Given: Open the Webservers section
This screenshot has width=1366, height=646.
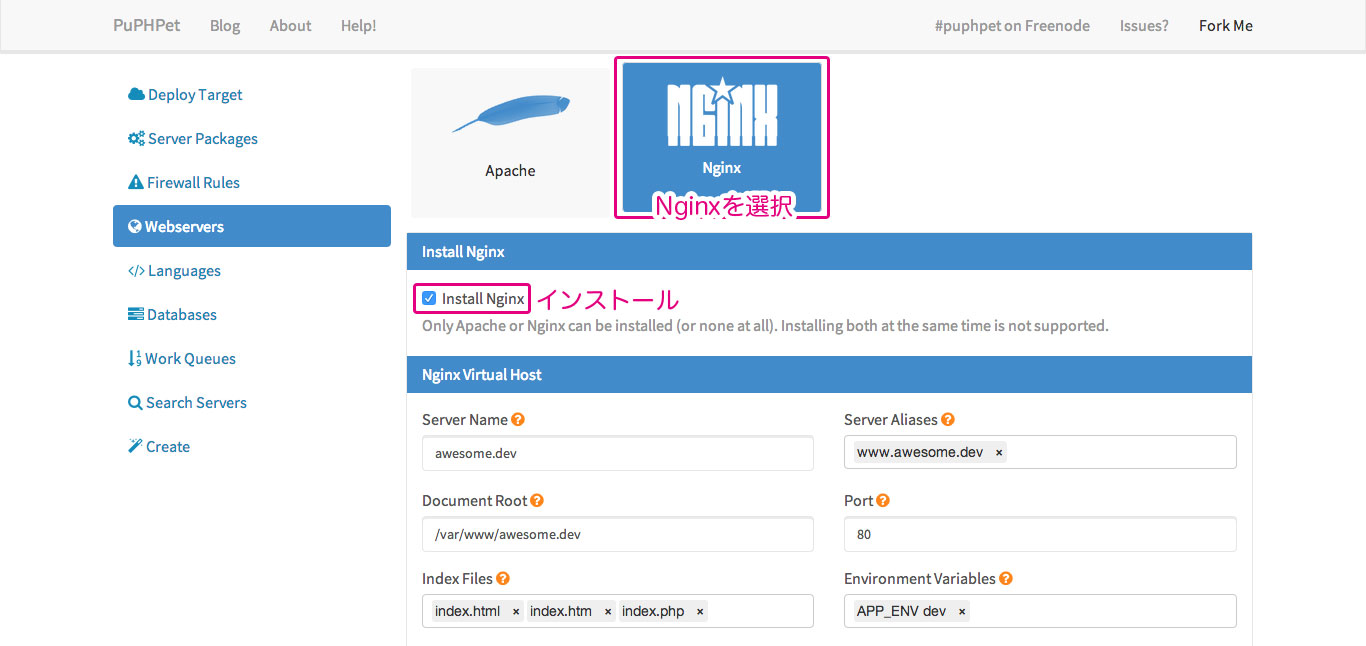Looking at the screenshot, I should click(x=252, y=226).
